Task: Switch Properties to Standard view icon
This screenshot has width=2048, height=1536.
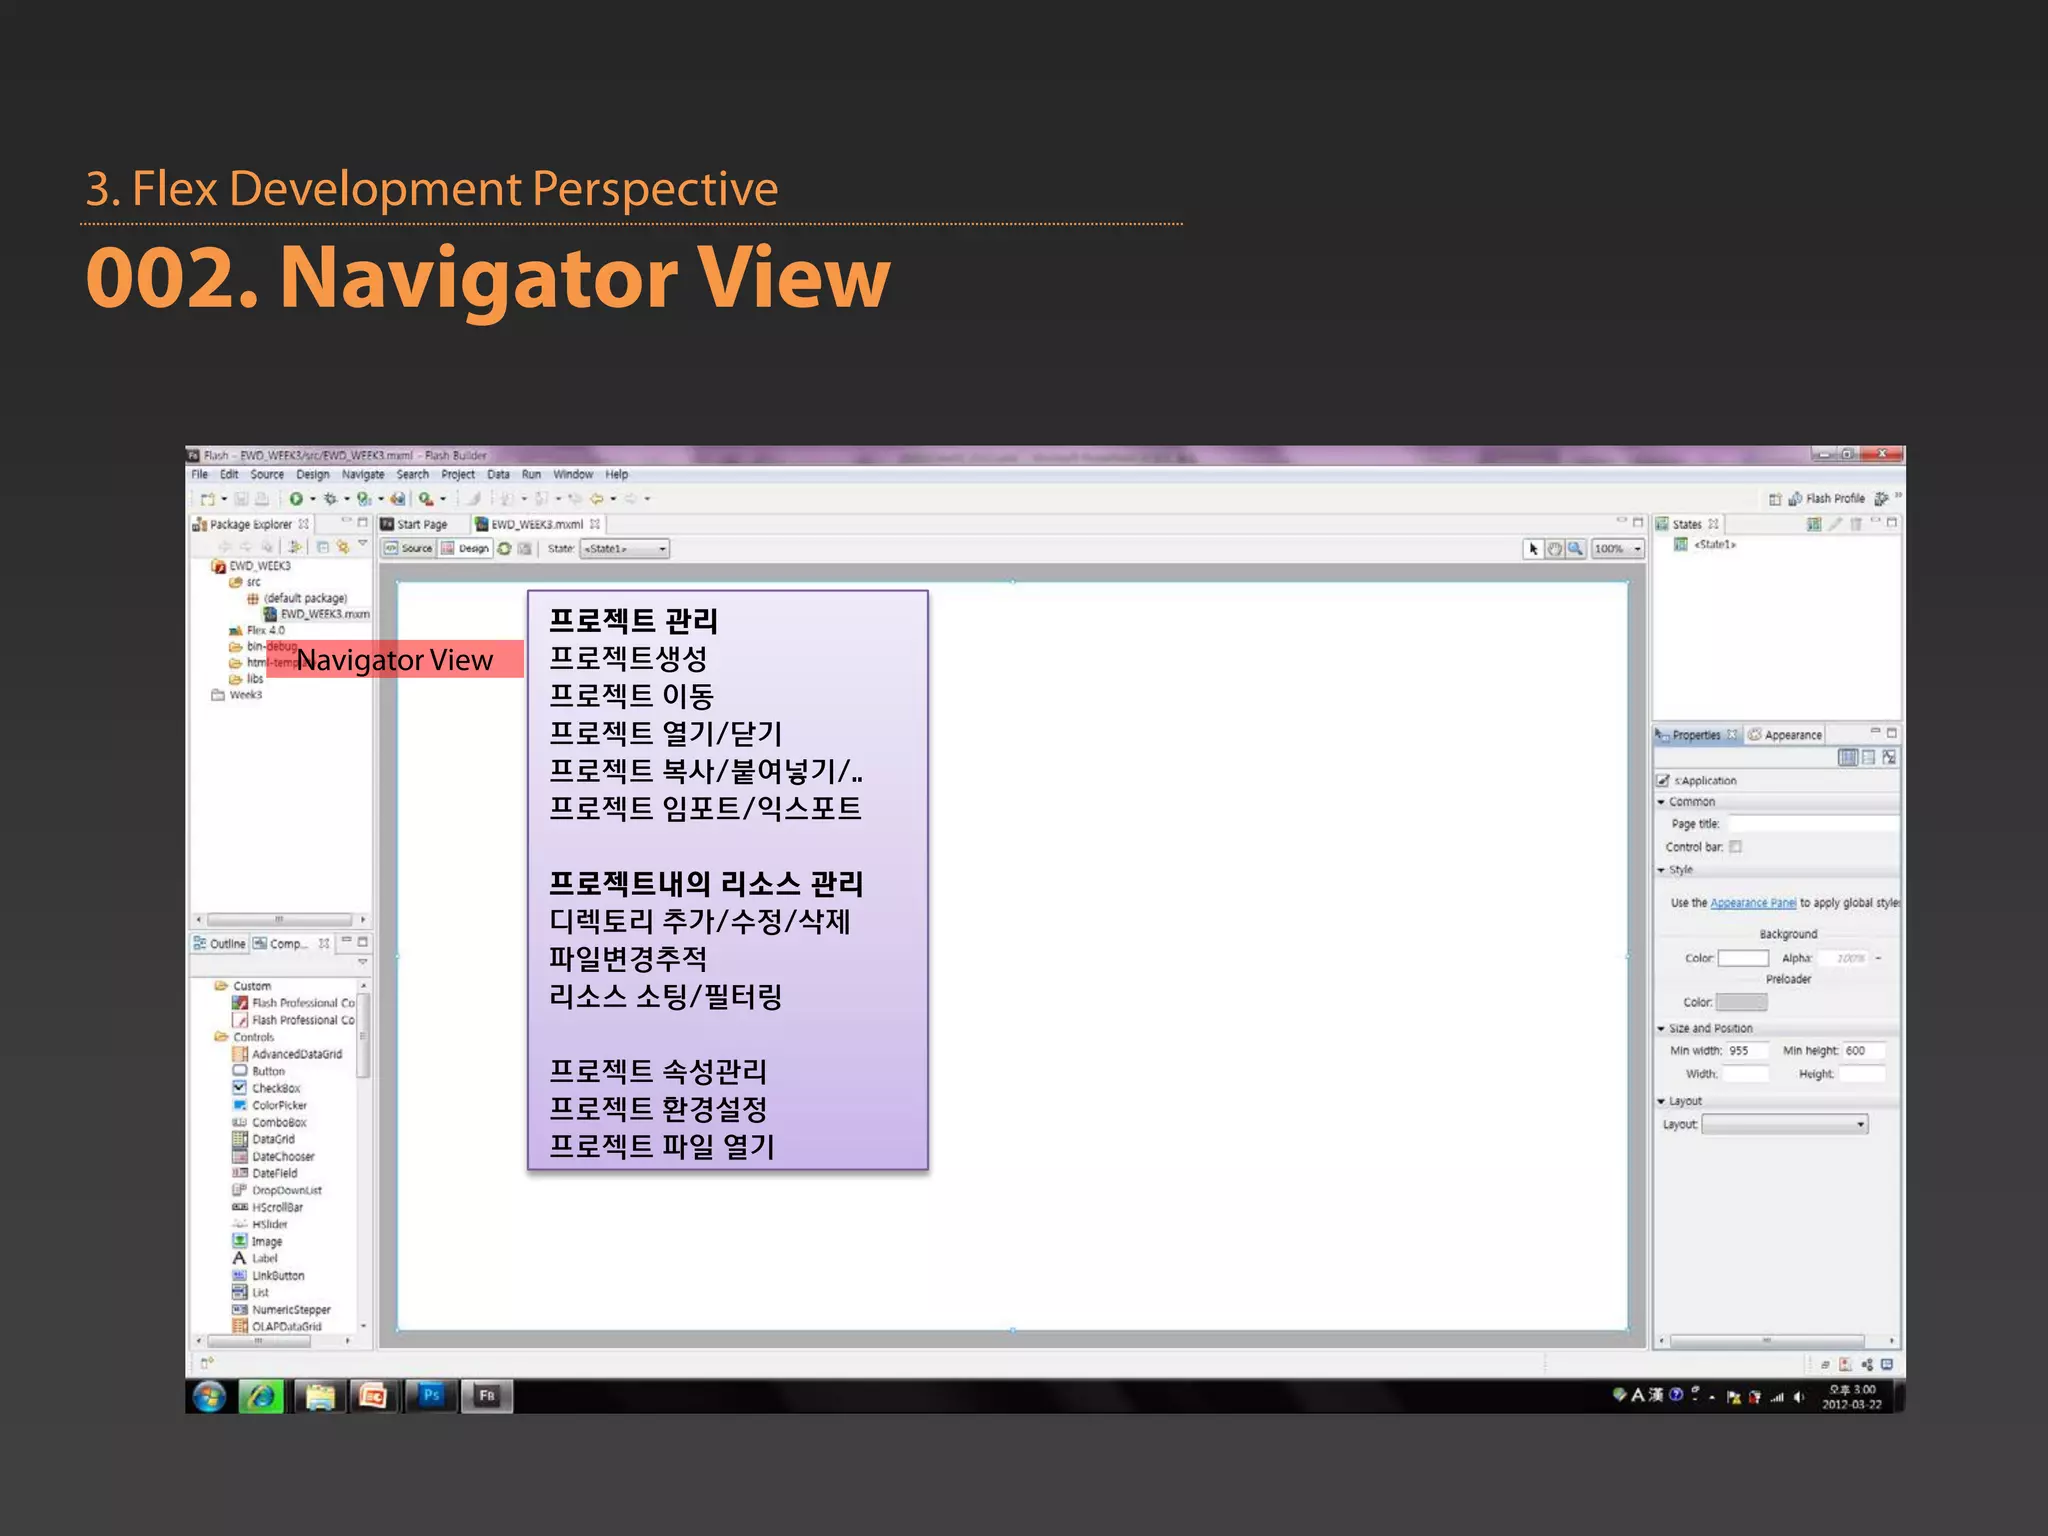Action: 1848,758
